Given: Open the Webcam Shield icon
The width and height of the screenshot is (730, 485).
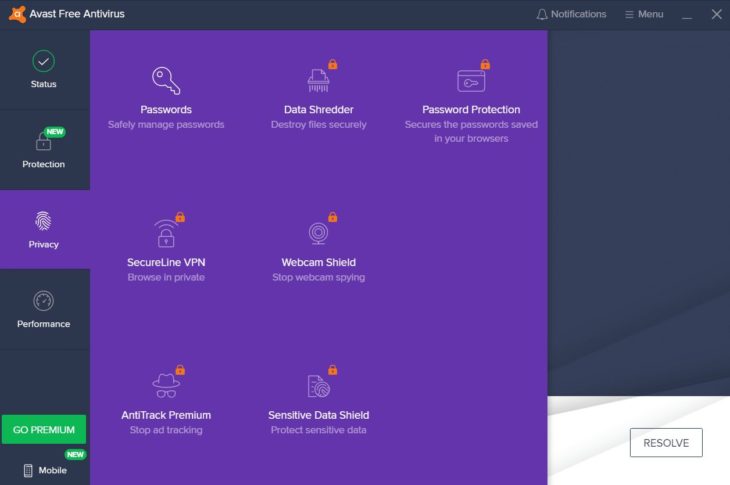Looking at the screenshot, I should 318,233.
